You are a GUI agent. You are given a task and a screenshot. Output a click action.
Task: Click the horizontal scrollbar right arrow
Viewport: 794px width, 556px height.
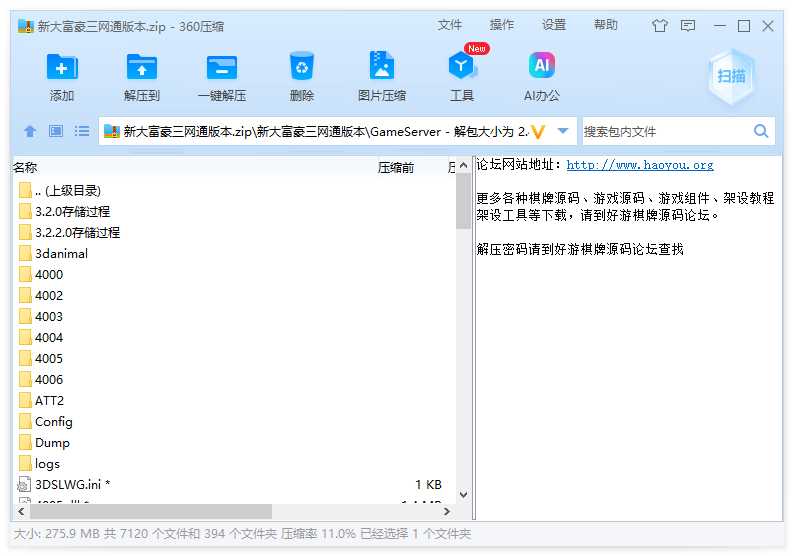447,511
